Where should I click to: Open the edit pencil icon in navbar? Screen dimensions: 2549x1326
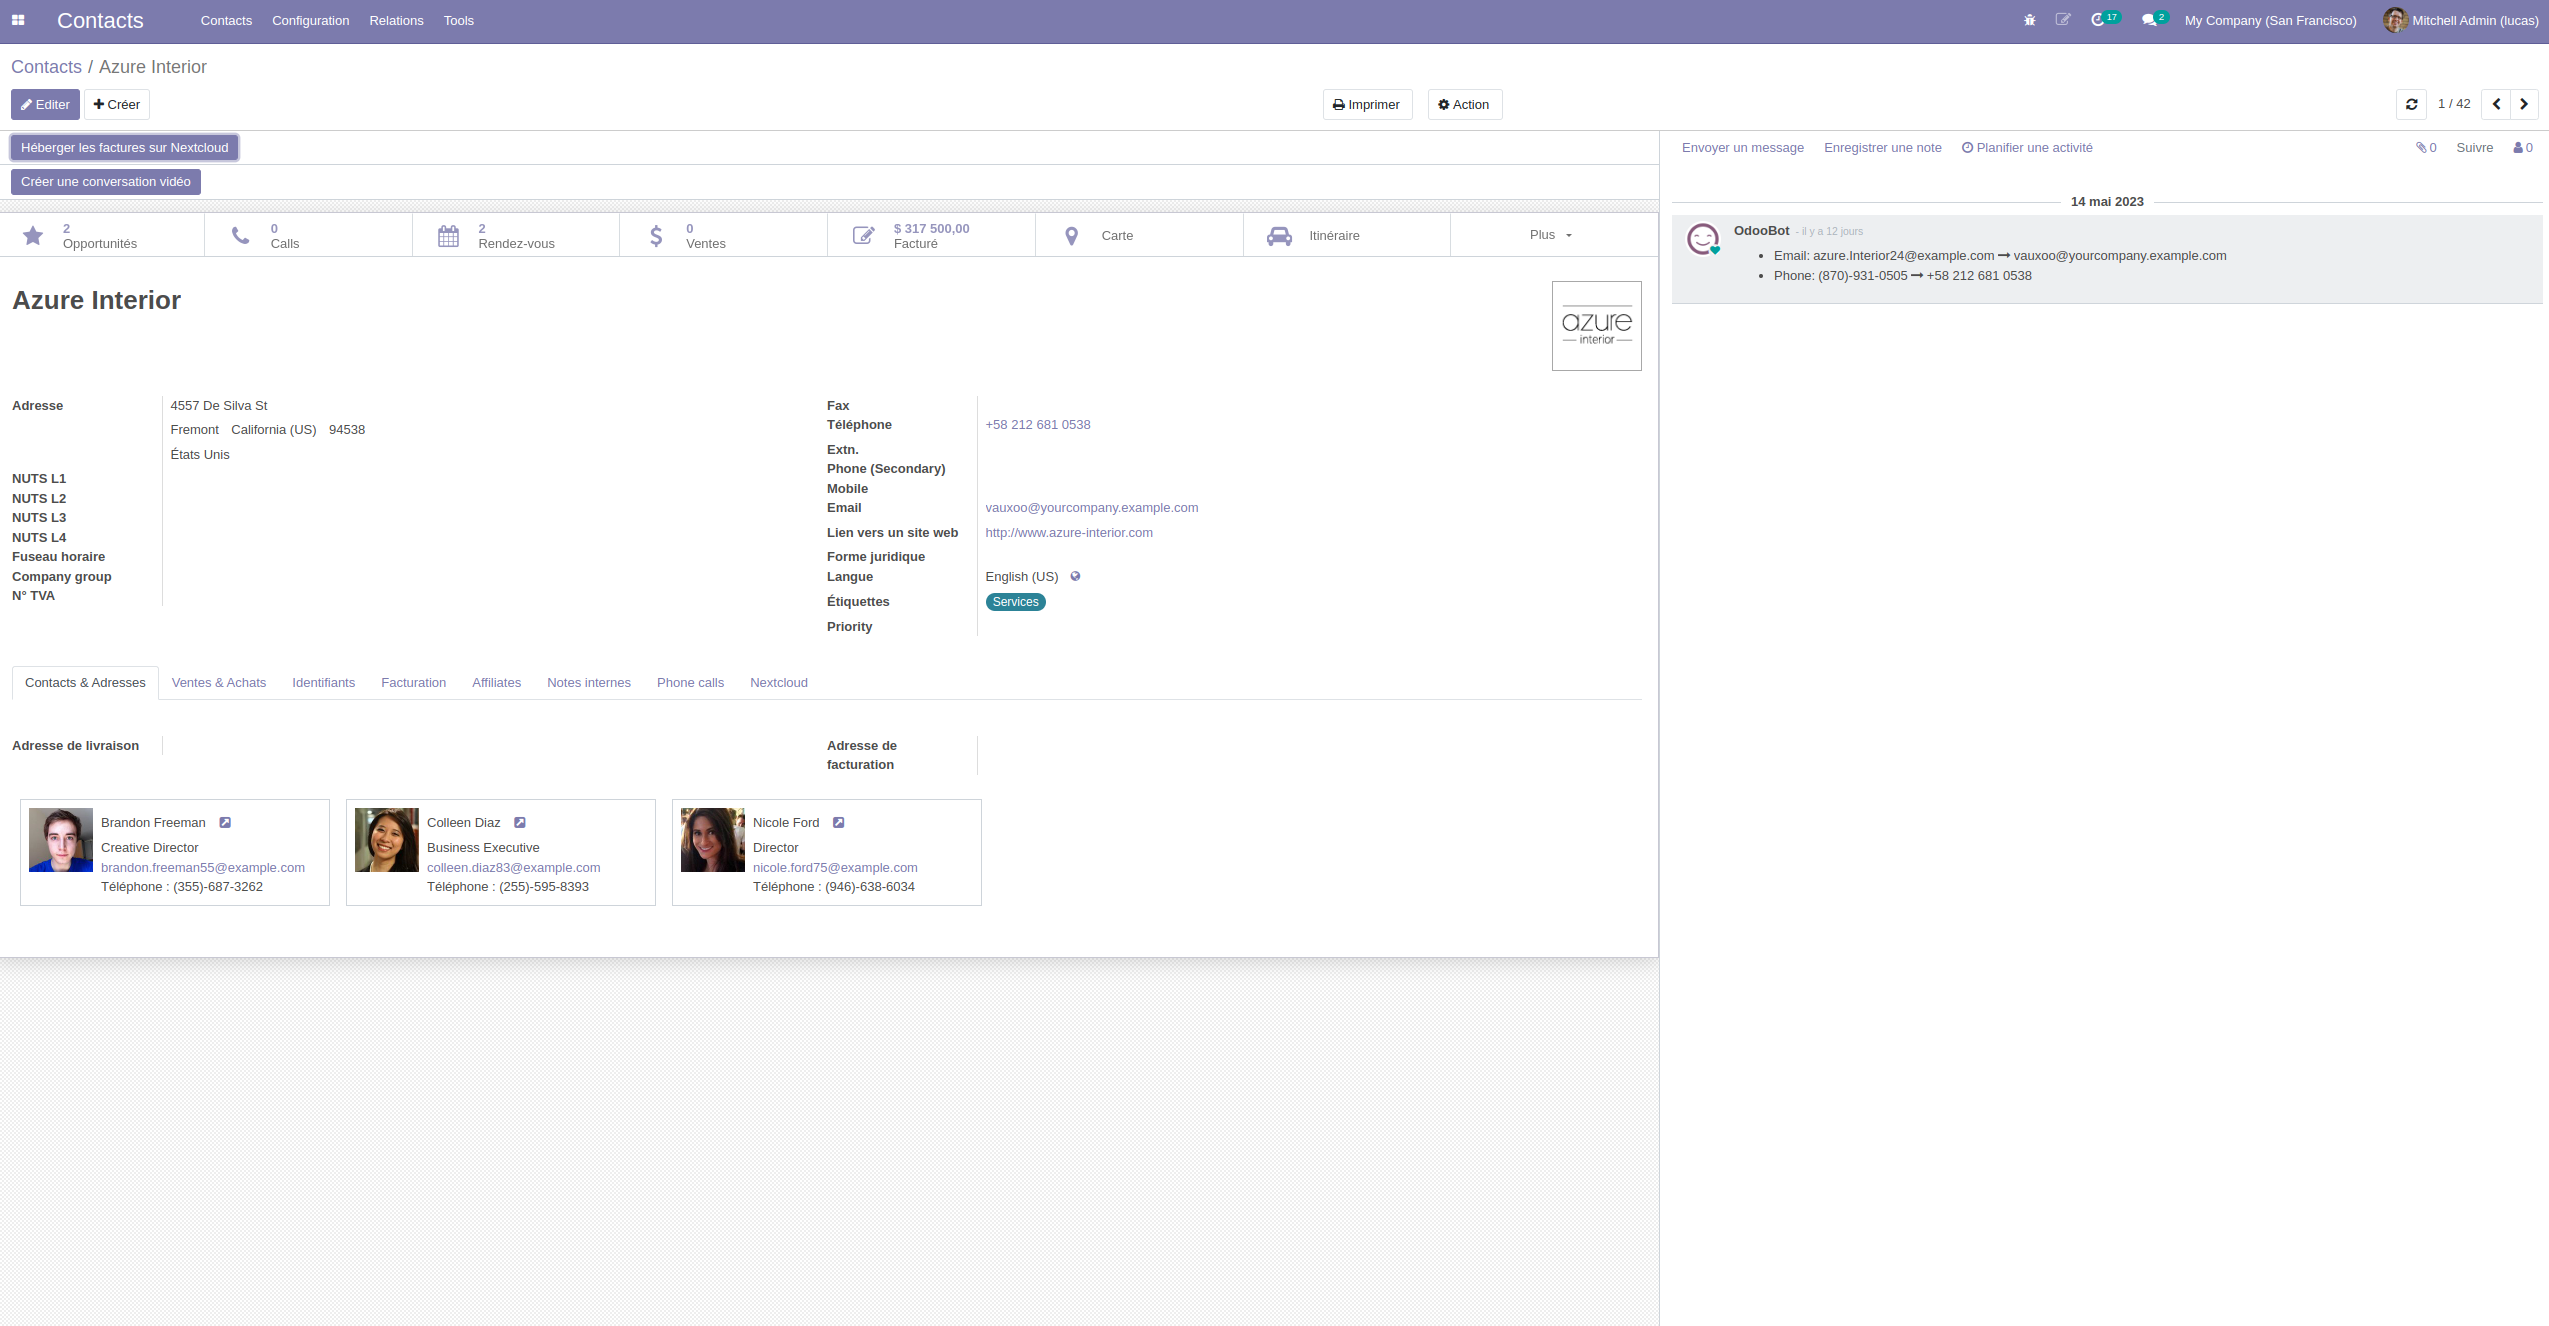pos(2062,20)
